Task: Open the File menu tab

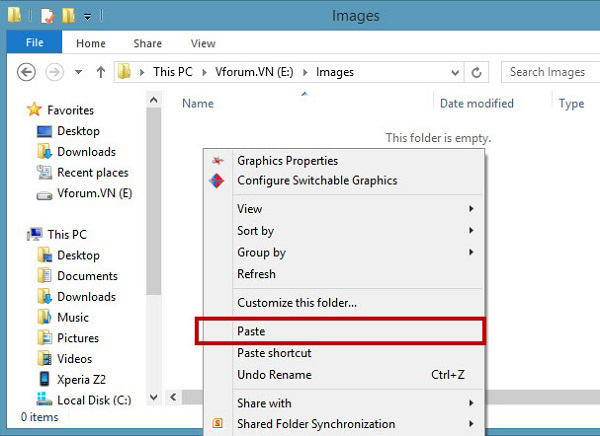Action: coord(34,43)
